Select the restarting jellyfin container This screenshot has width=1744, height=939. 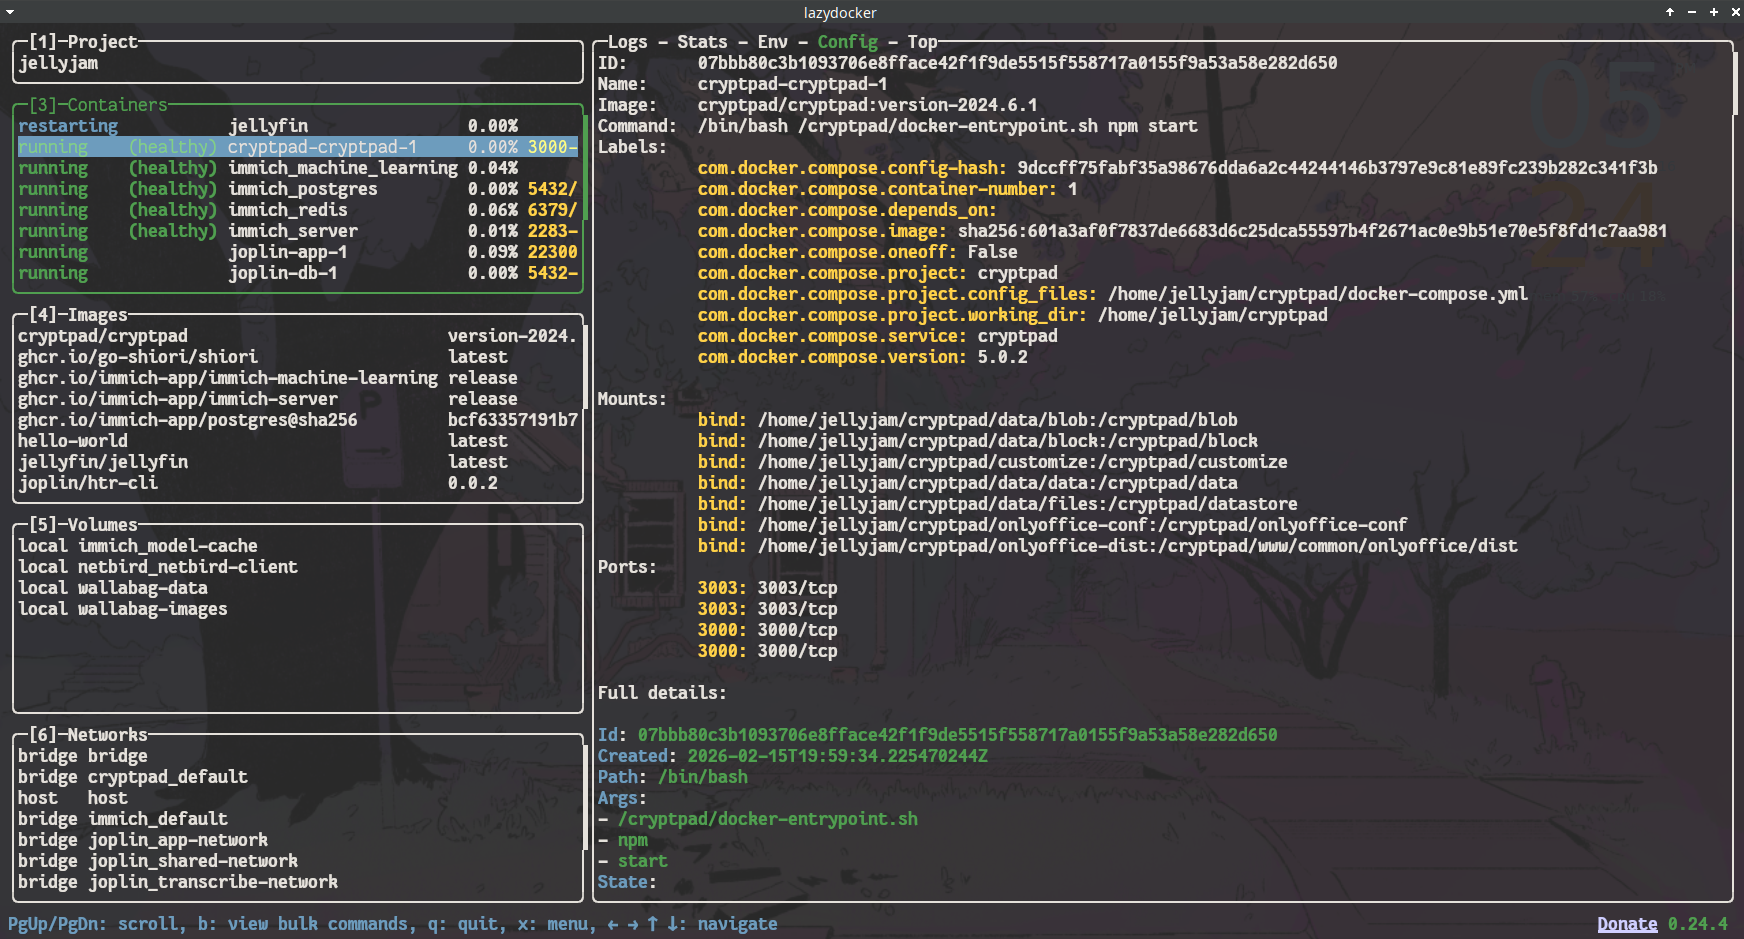coord(298,126)
